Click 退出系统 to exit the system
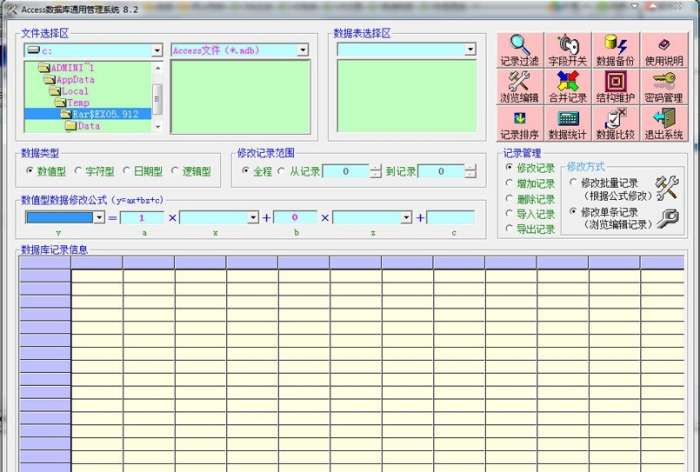This screenshot has width=700, height=472. 663,124
